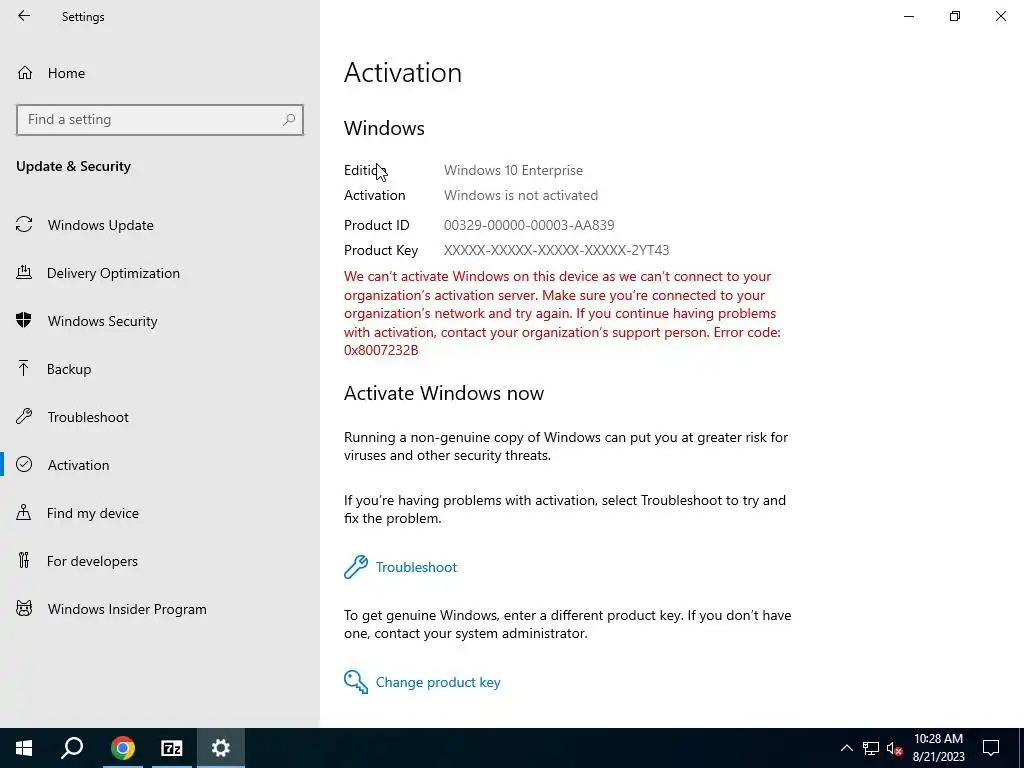Show hidden system tray icons
Screen dimensions: 1024x768
[x=846, y=748]
